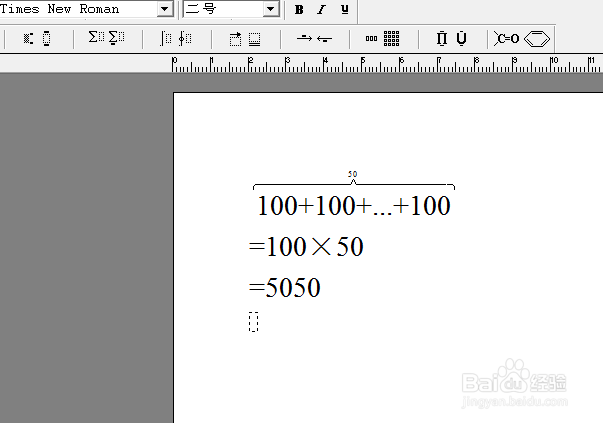Toggle bold formatting with the B button
Screen dimensions: 603x423
299,10
